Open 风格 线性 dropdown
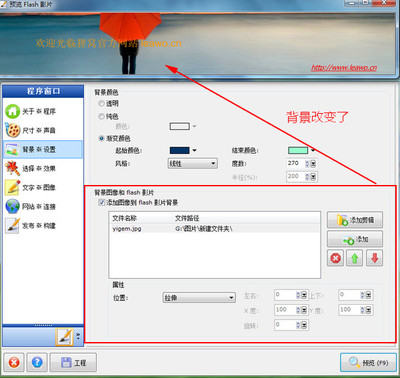The image size is (400, 378). tap(193, 164)
